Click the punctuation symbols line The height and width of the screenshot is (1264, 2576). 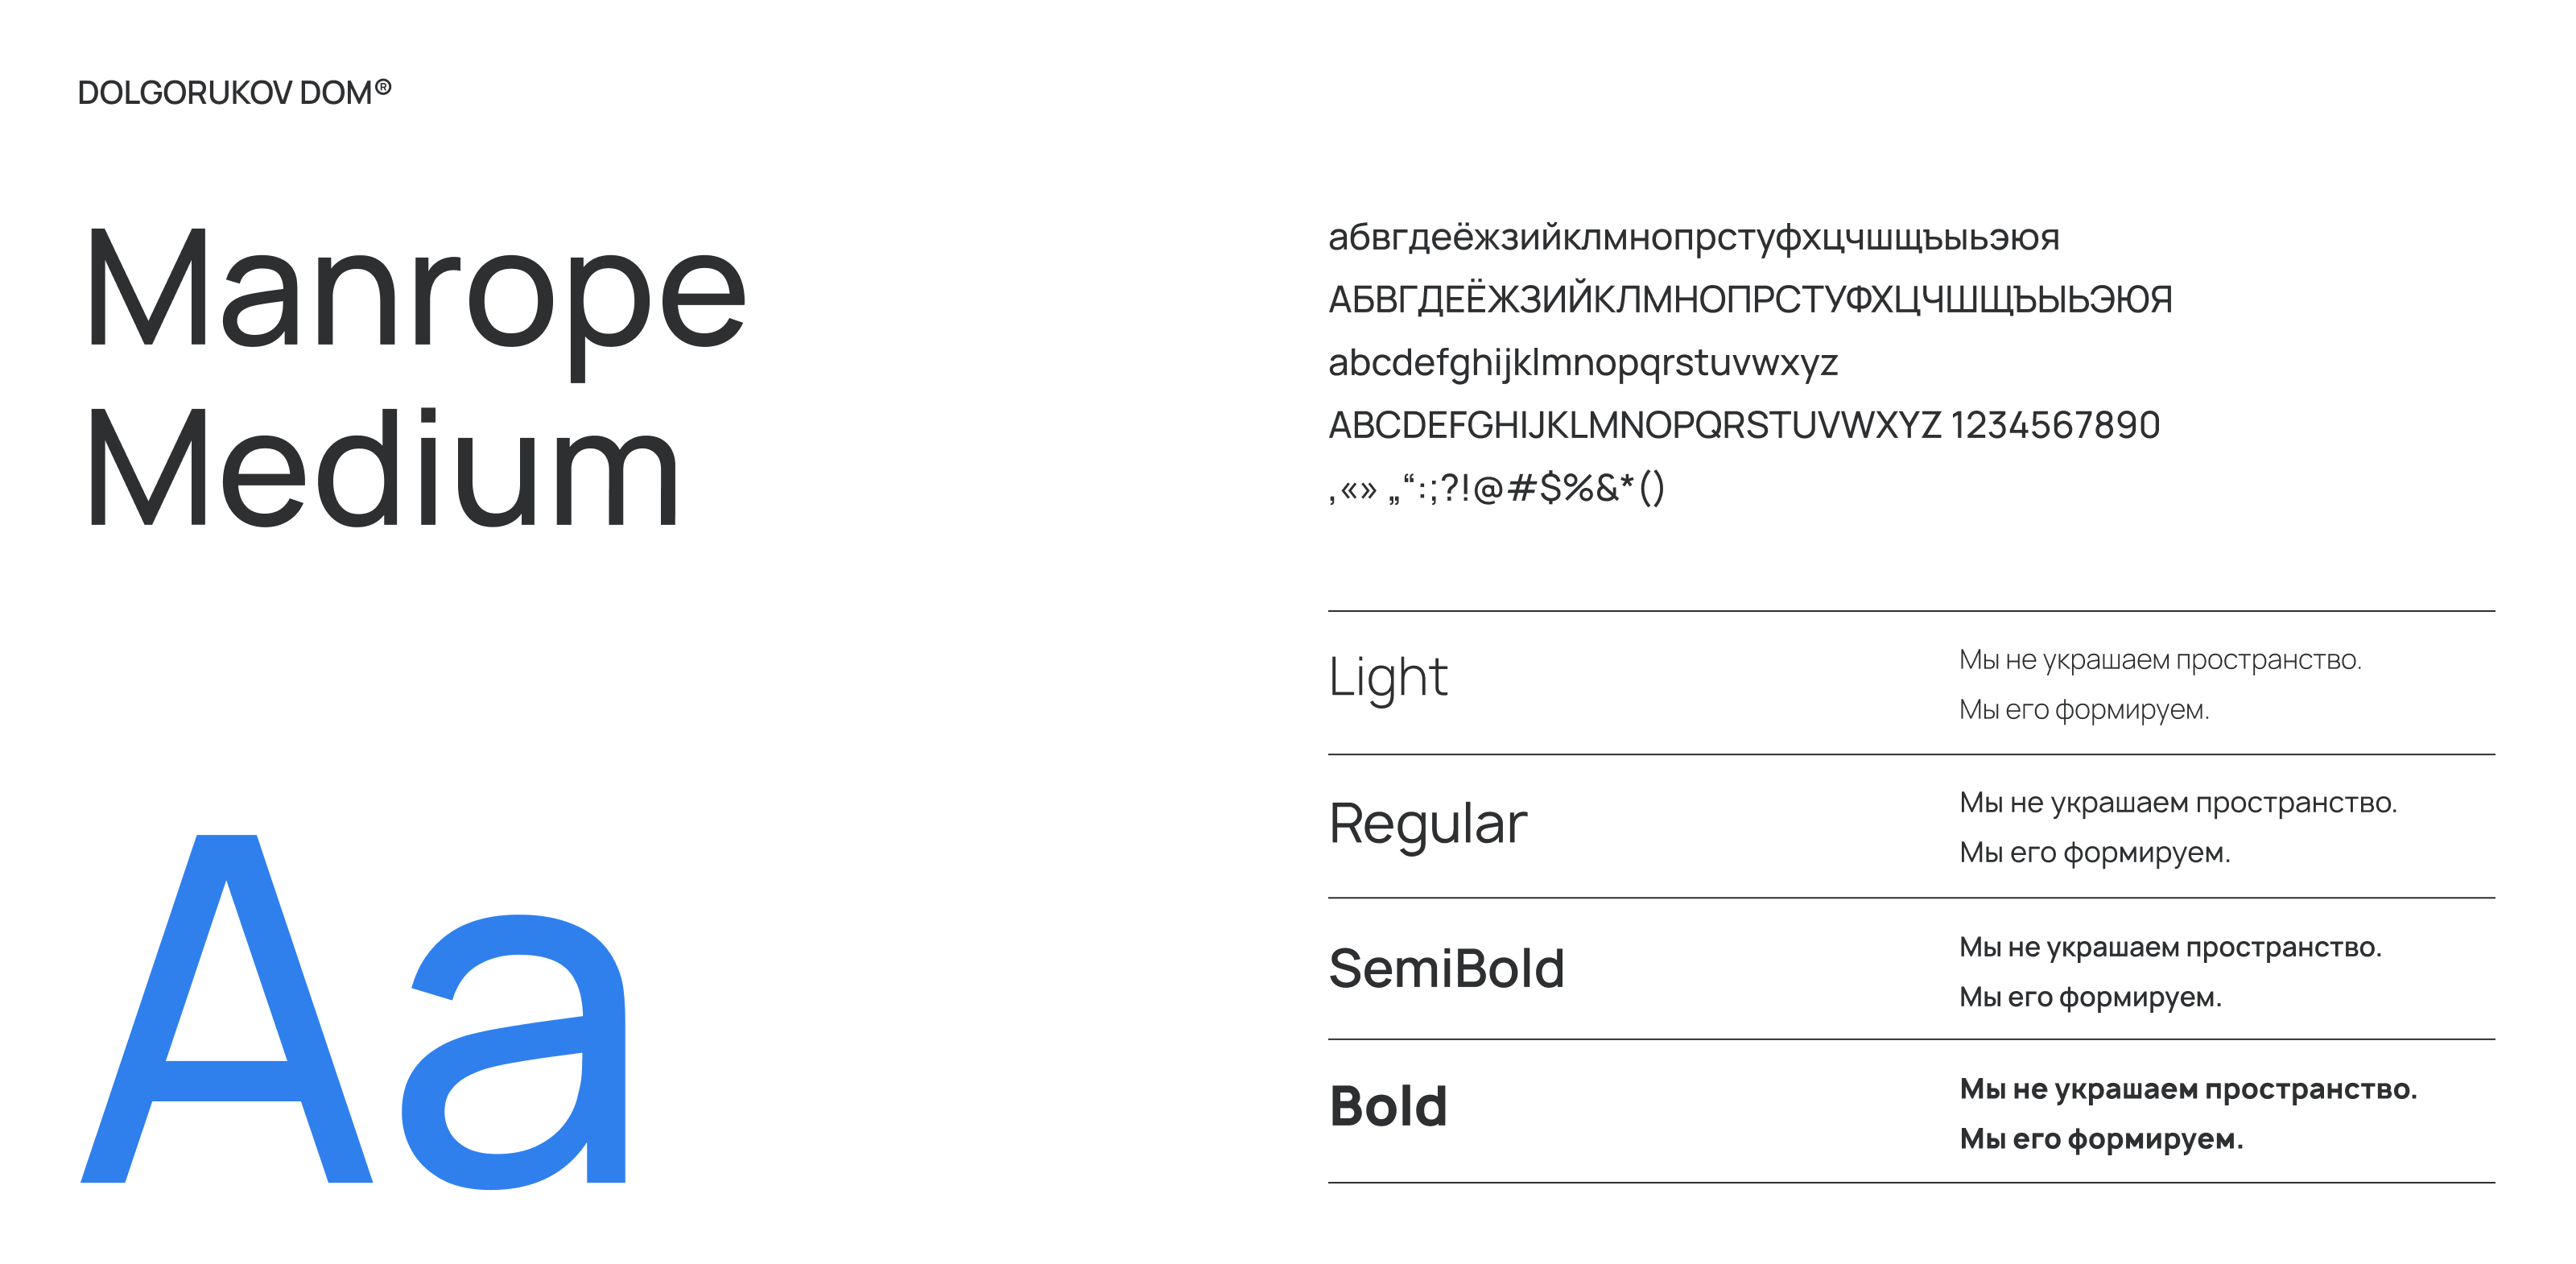click(1496, 488)
